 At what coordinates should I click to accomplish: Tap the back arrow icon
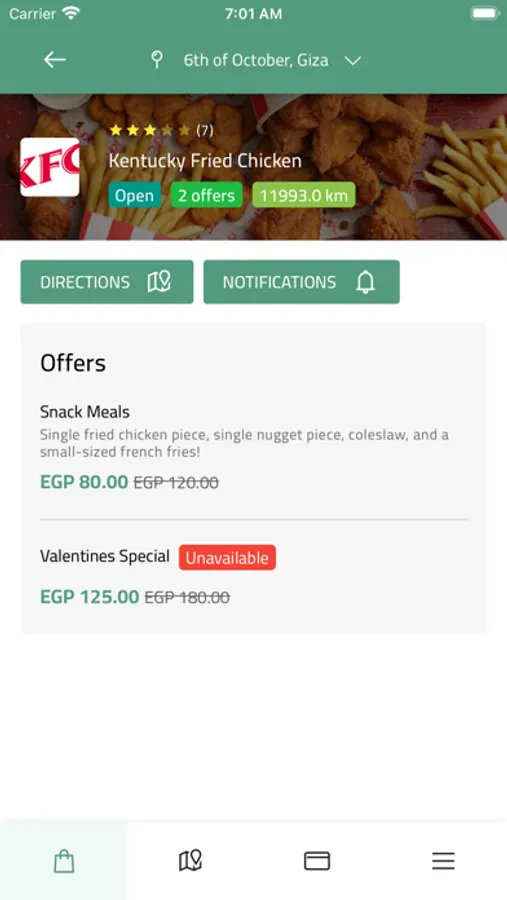click(x=55, y=60)
